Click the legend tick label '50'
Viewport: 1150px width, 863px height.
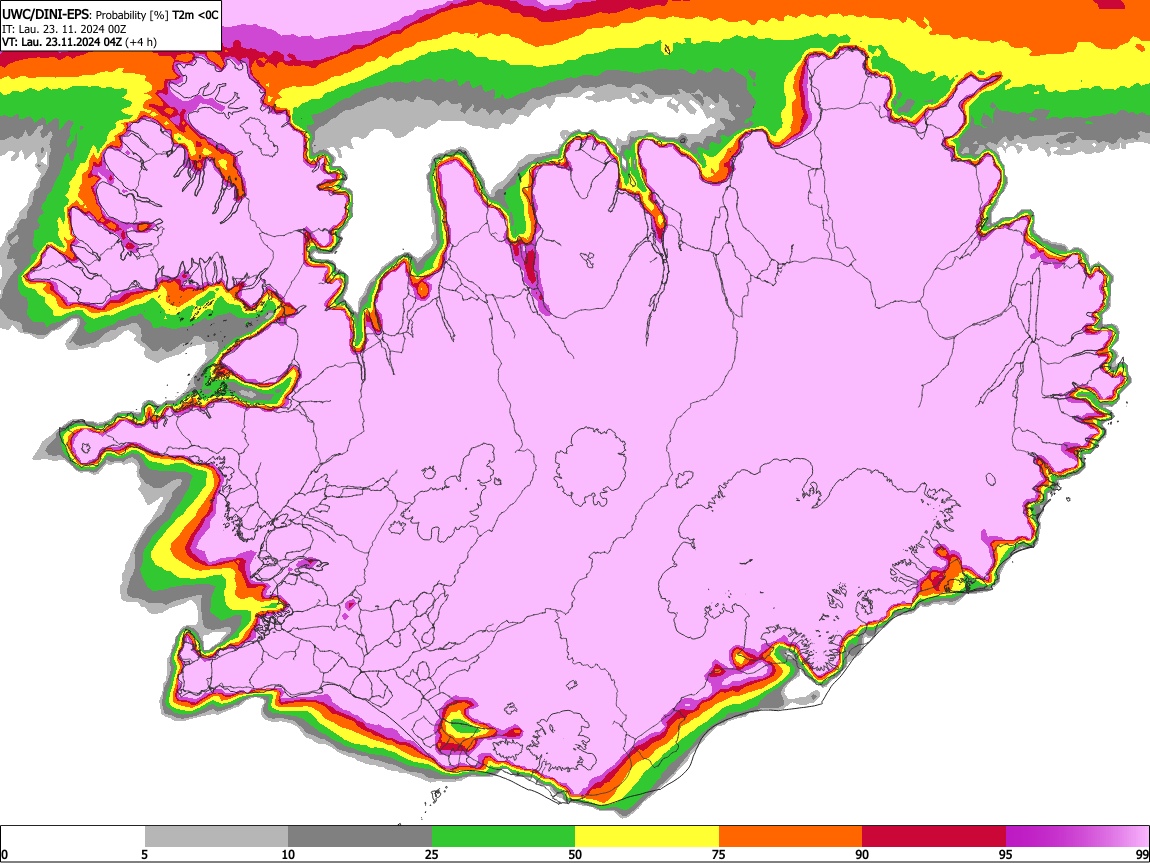[x=575, y=854]
